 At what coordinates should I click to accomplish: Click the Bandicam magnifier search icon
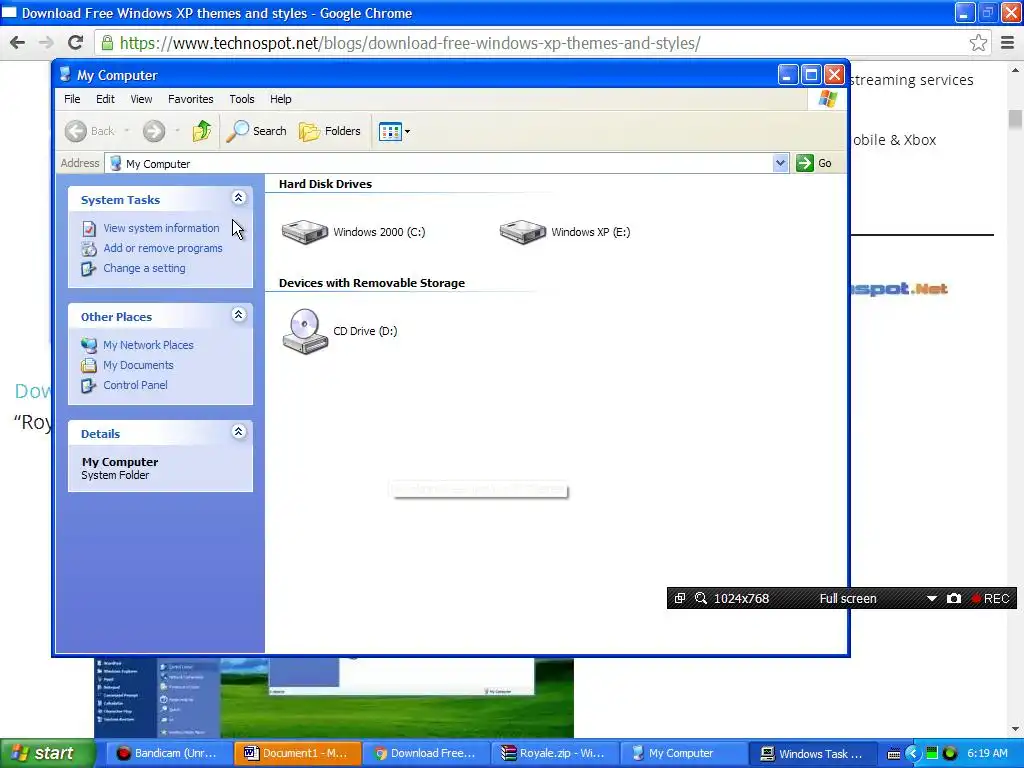click(701, 598)
